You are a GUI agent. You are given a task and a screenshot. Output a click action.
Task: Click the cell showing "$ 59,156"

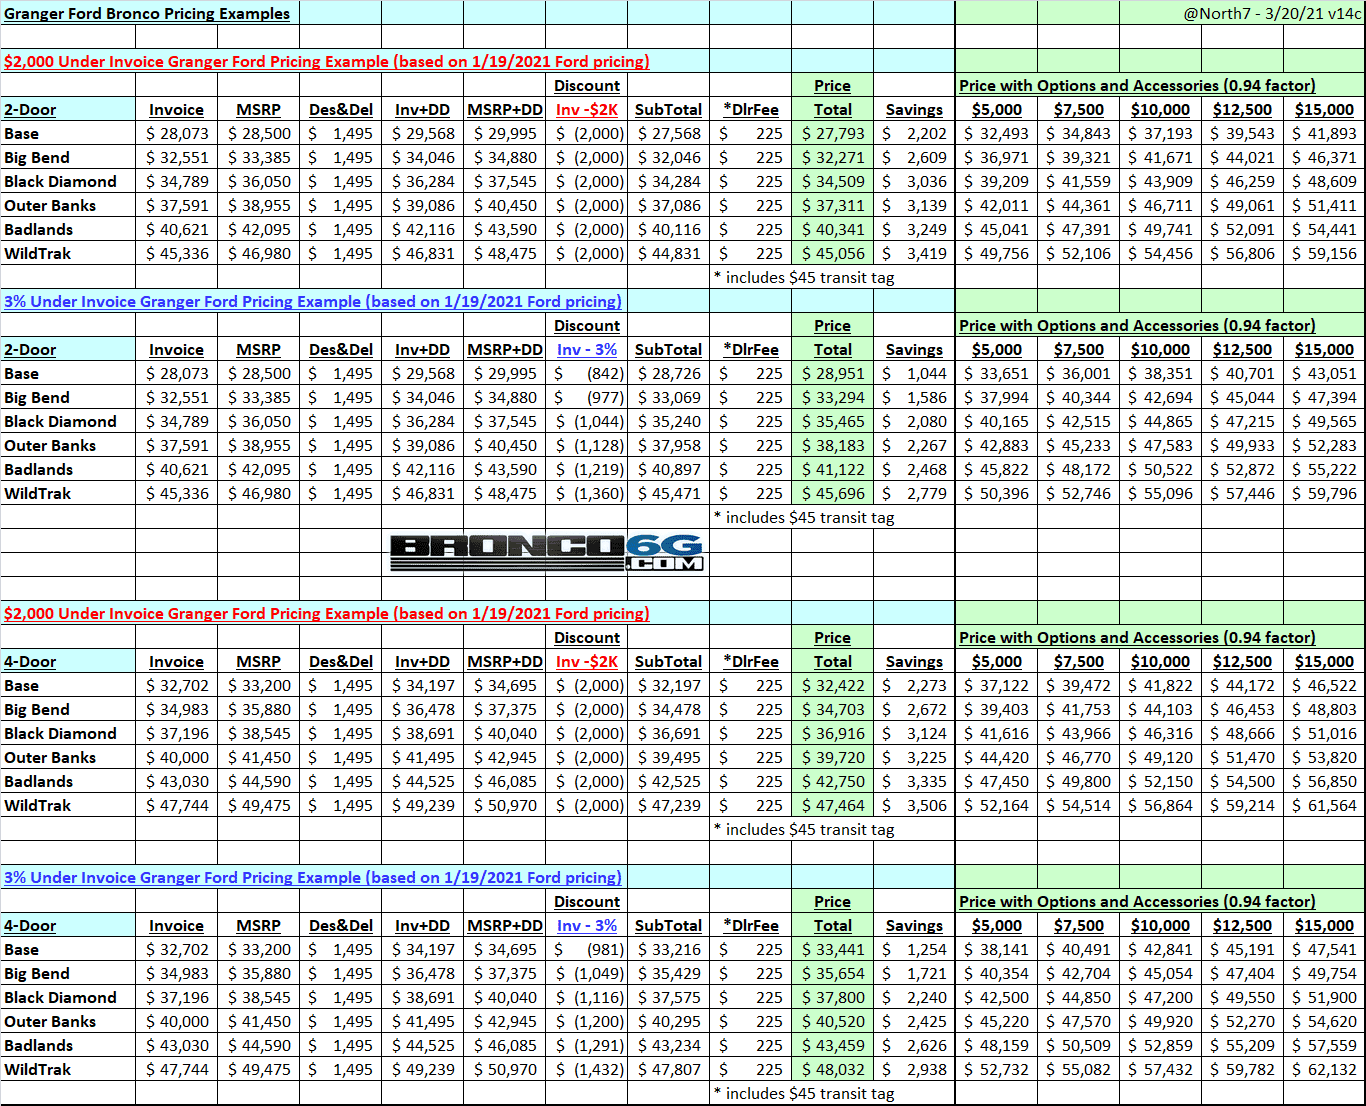[1324, 254]
